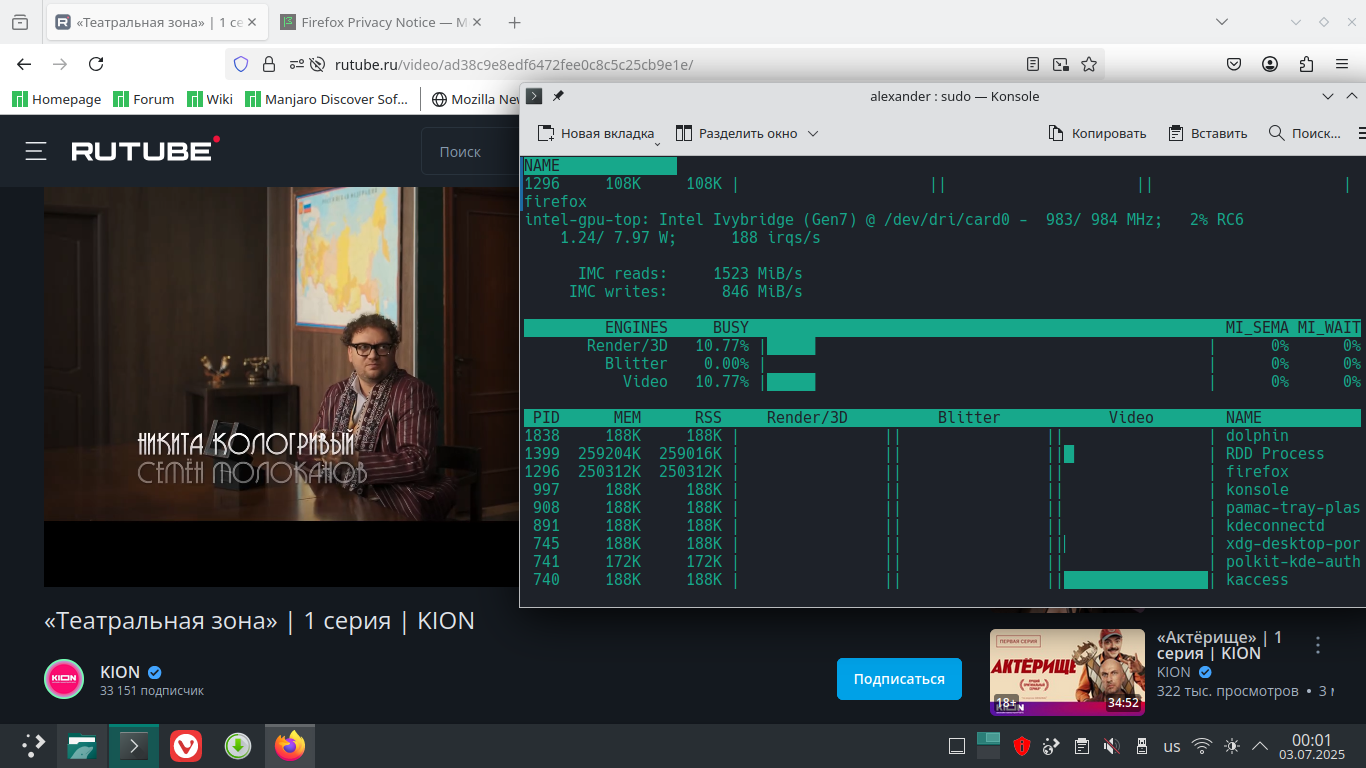
Task: Open Firefox extensions puzzle icon
Action: [1306, 64]
